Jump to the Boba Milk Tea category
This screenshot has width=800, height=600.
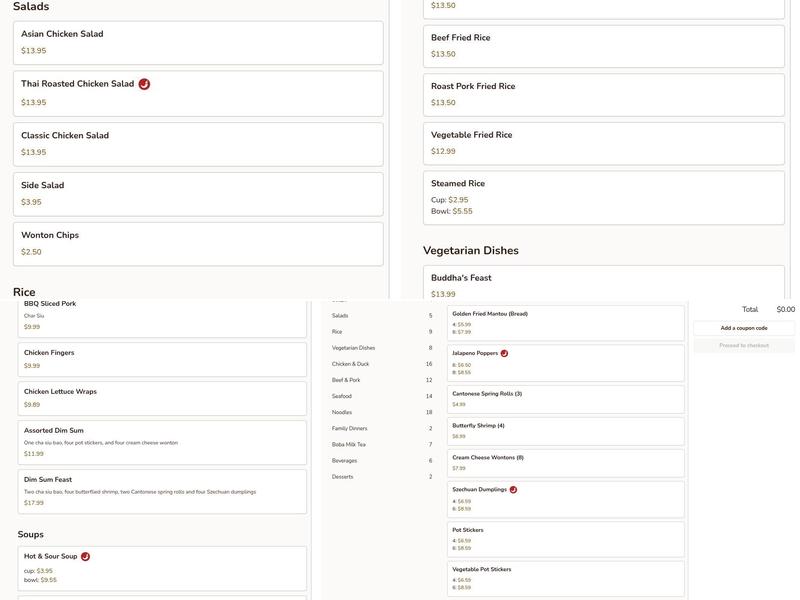click(x=348, y=444)
